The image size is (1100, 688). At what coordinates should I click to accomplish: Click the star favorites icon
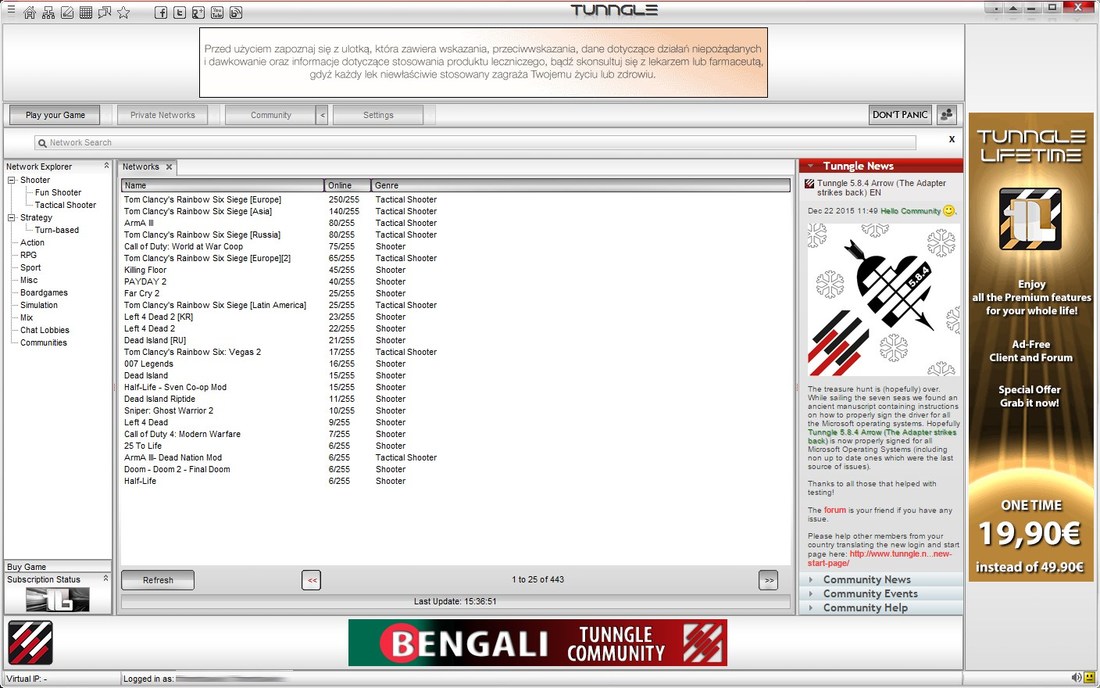click(x=123, y=12)
